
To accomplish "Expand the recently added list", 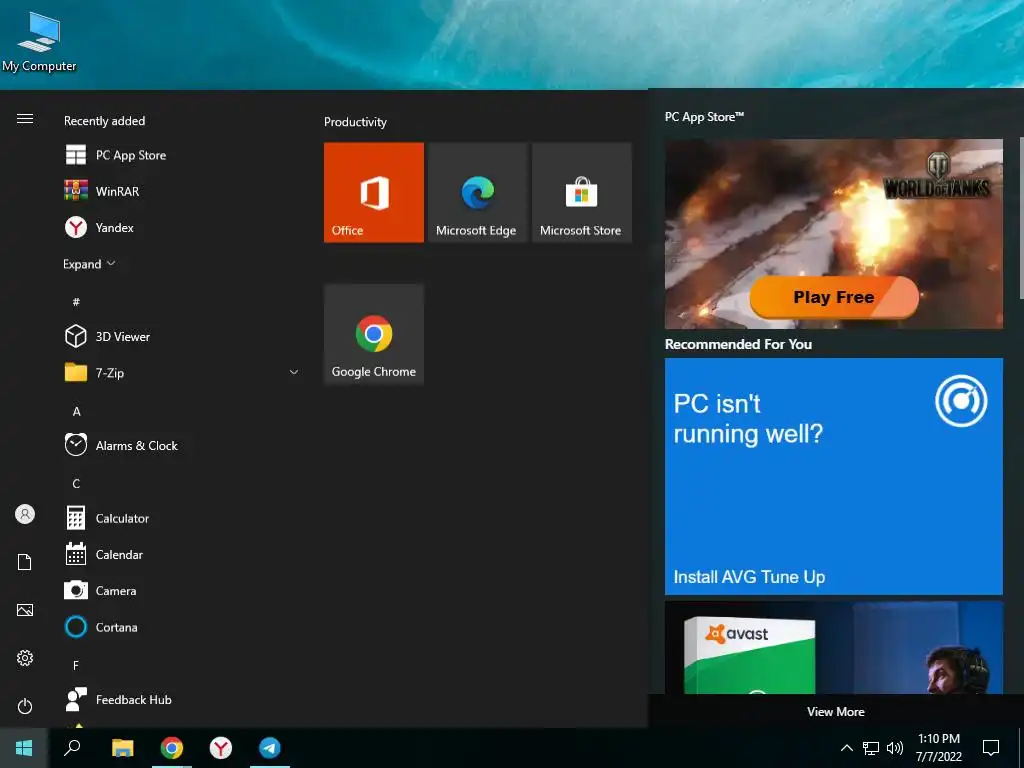I will (x=89, y=264).
